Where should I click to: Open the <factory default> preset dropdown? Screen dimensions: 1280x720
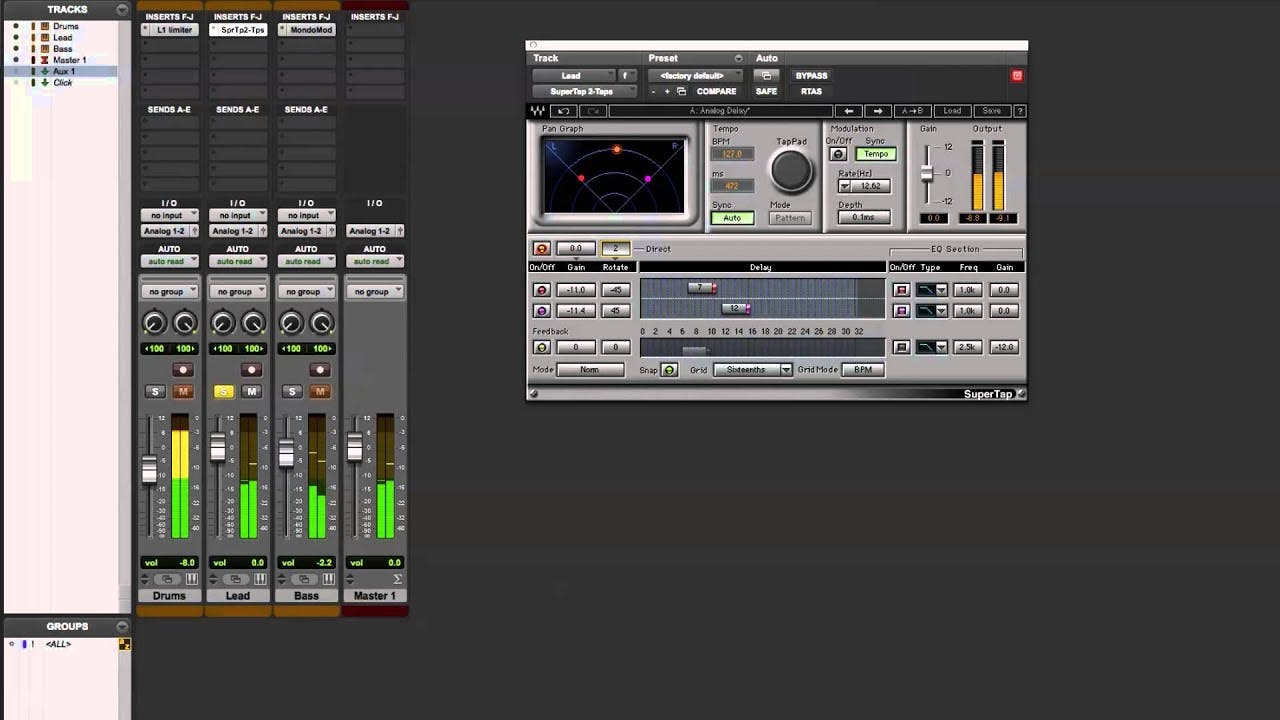[x=693, y=75]
